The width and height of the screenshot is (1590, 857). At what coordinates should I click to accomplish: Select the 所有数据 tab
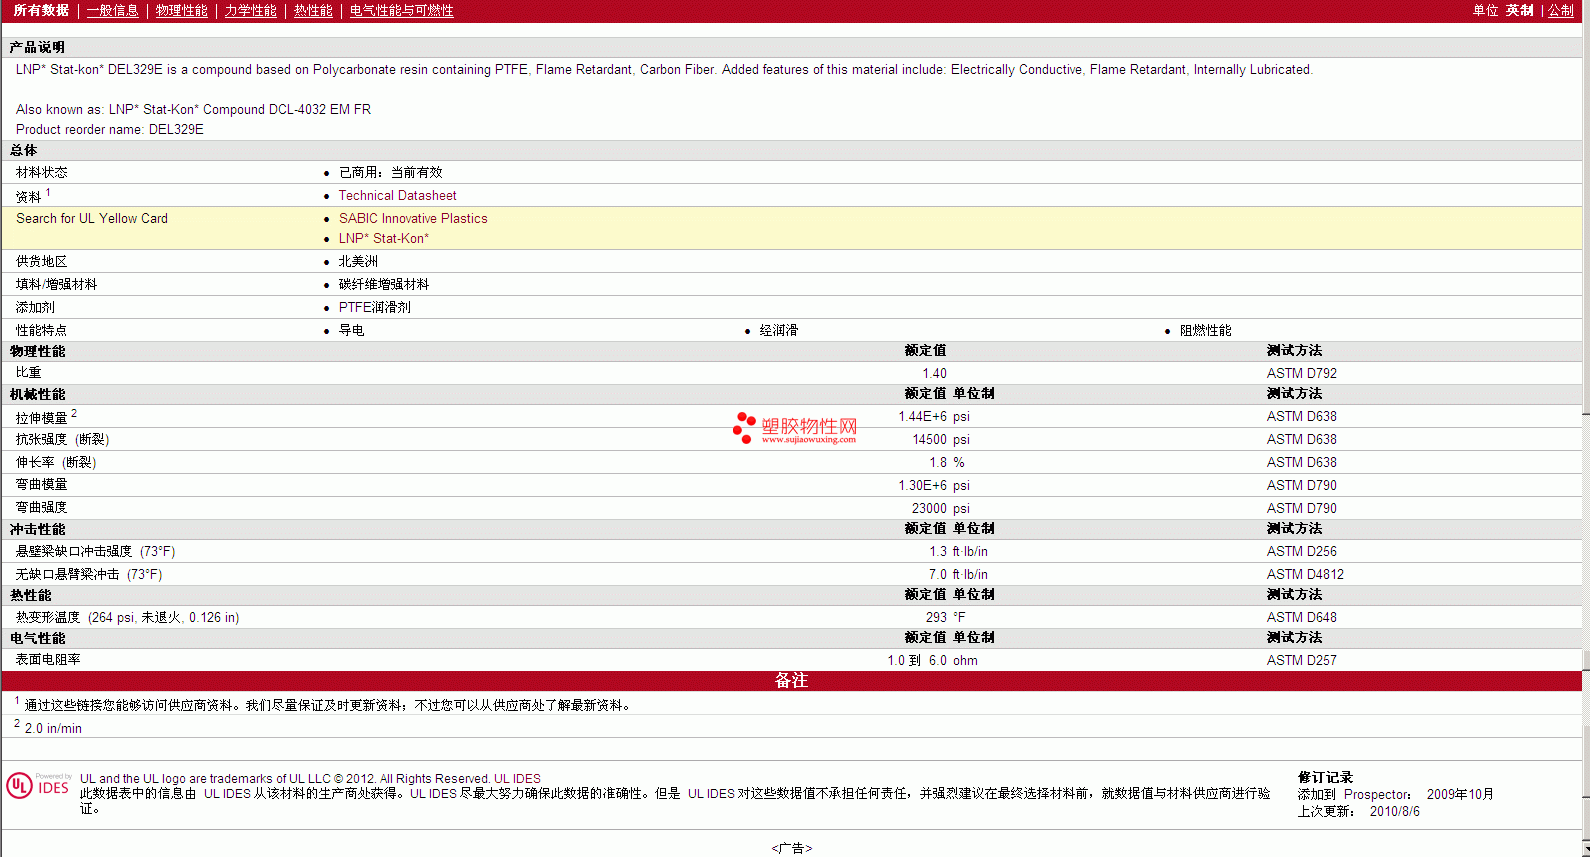coord(41,10)
